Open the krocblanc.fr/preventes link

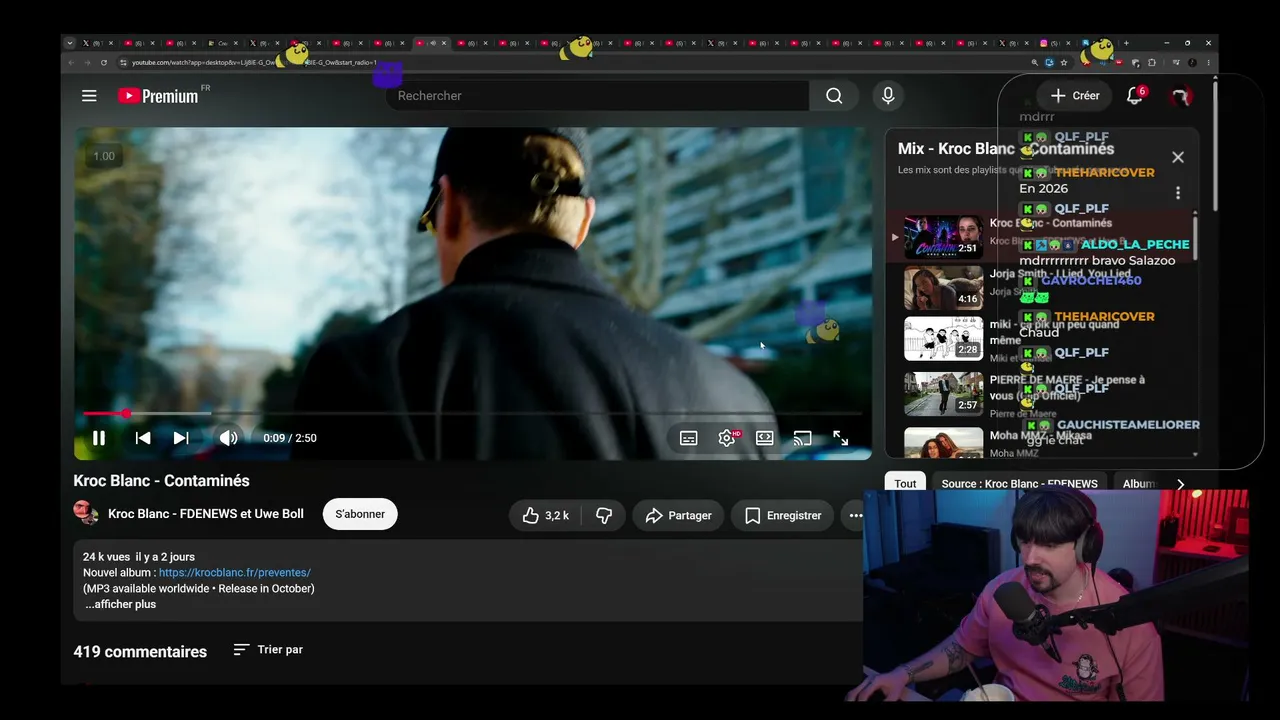(x=235, y=573)
